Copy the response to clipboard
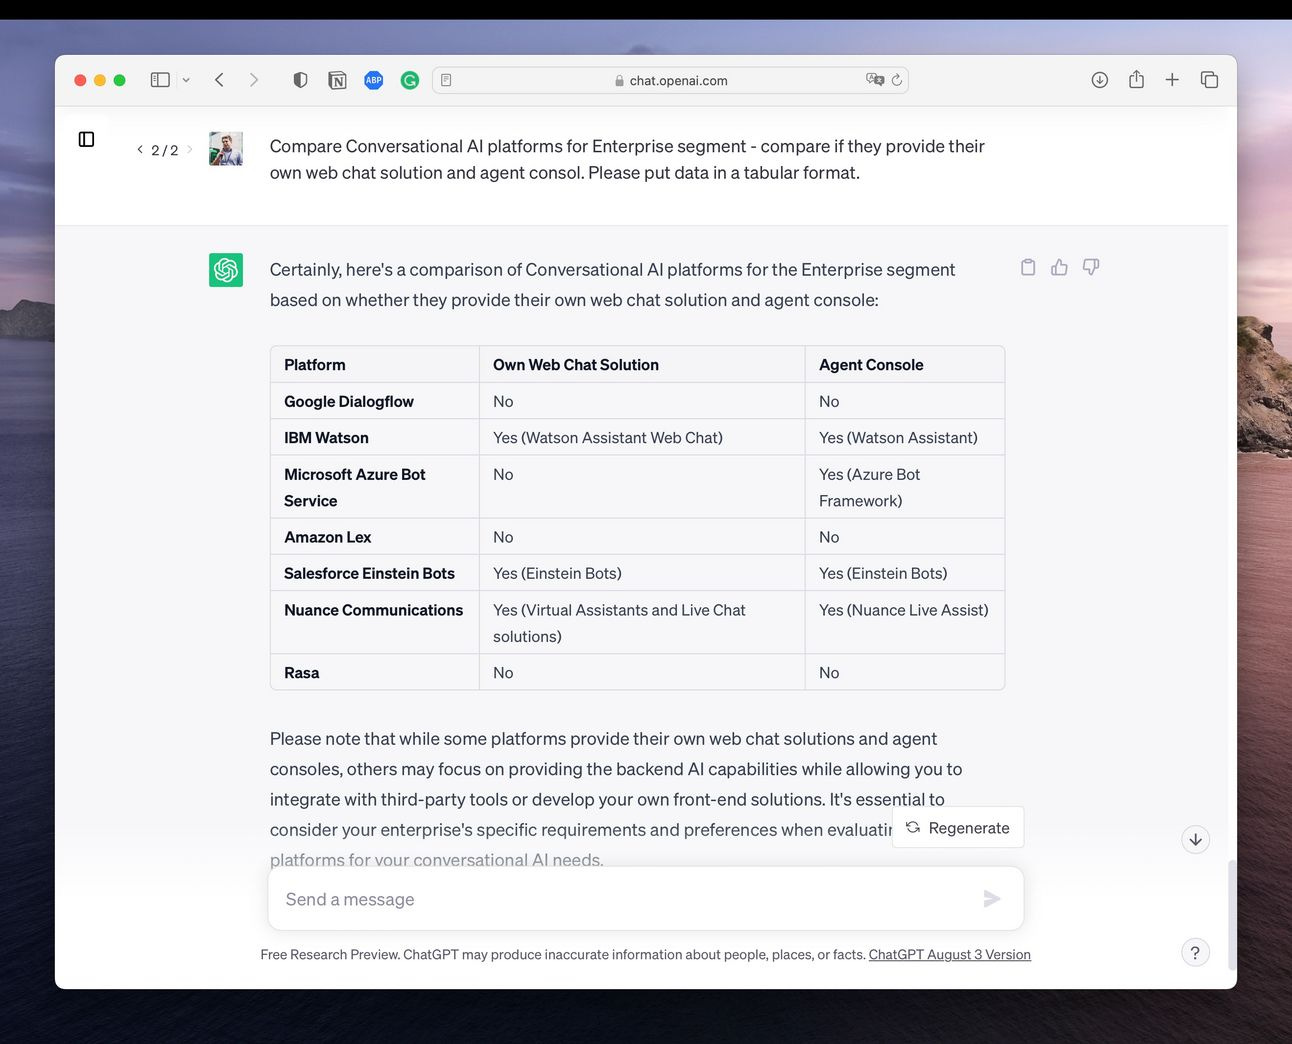 point(1028,267)
